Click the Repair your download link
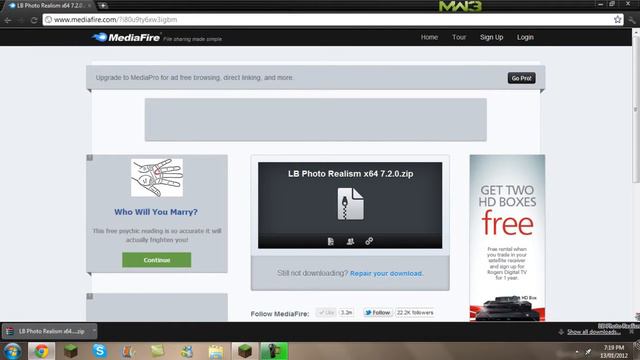The image size is (640, 360). (386, 273)
